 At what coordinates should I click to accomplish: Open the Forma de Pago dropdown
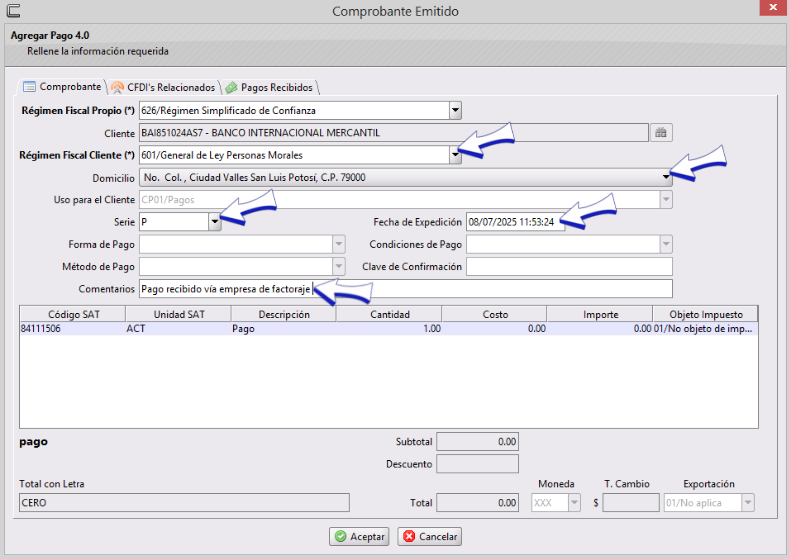coord(339,245)
